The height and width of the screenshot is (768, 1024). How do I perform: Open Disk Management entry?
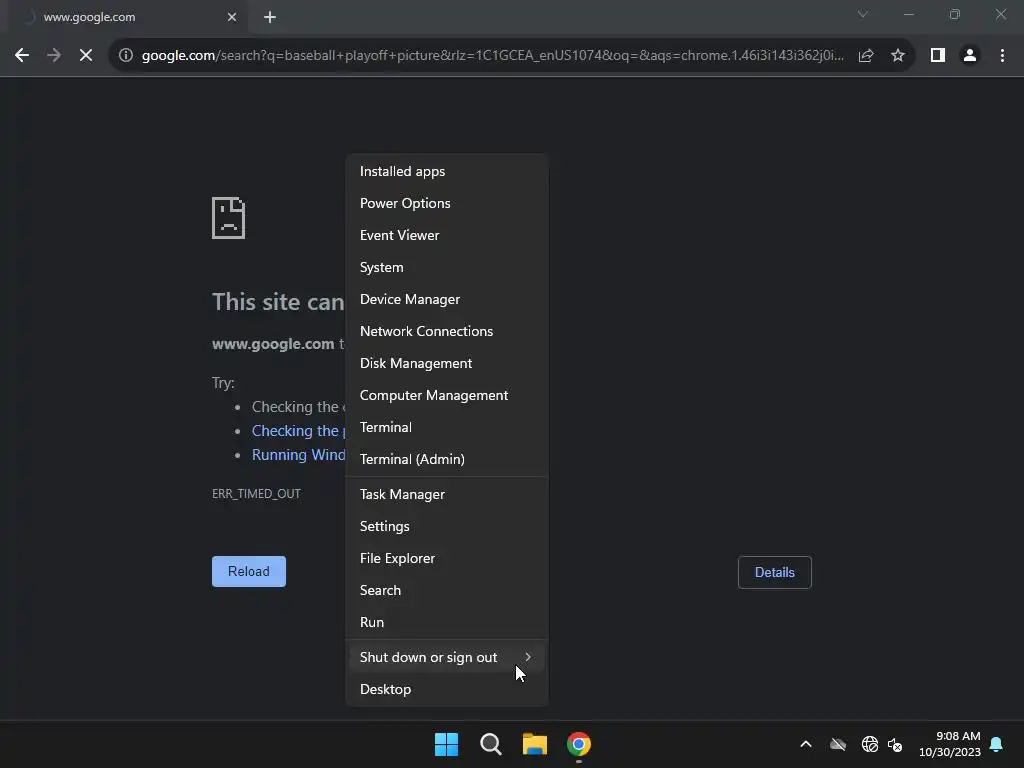pos(447,363)
